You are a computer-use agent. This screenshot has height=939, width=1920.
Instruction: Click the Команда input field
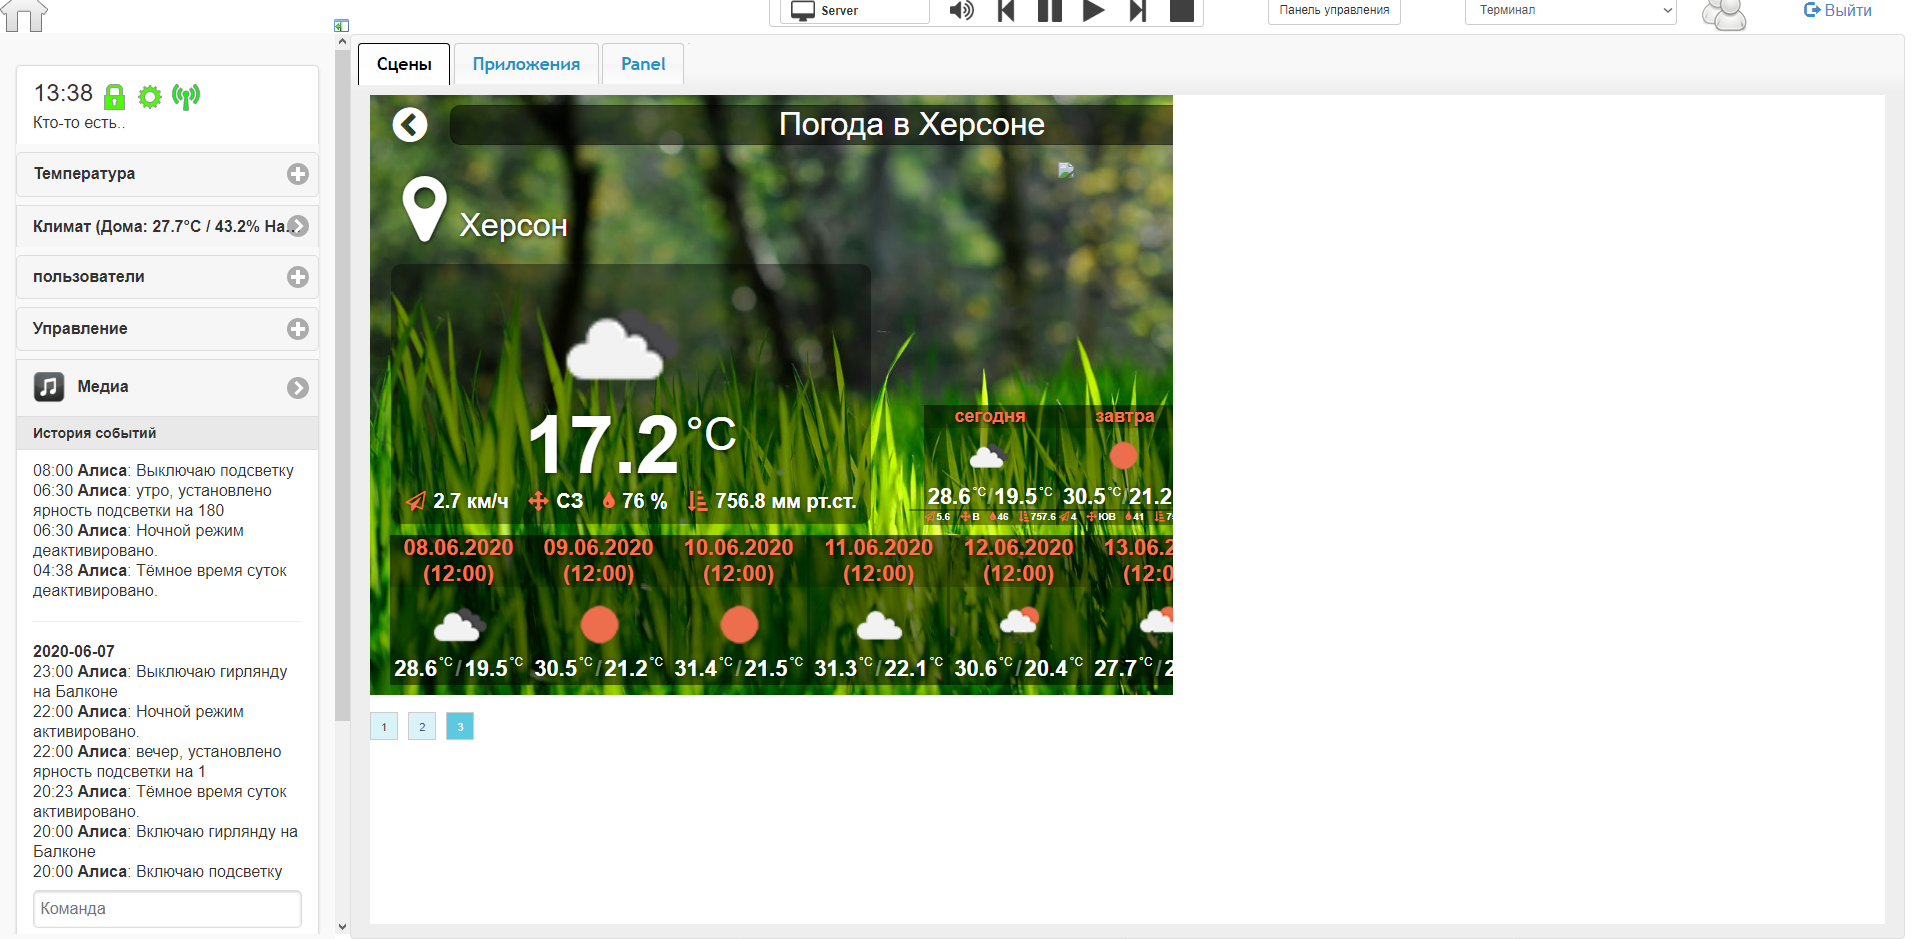pyautogui.click(x=167, y=909)
